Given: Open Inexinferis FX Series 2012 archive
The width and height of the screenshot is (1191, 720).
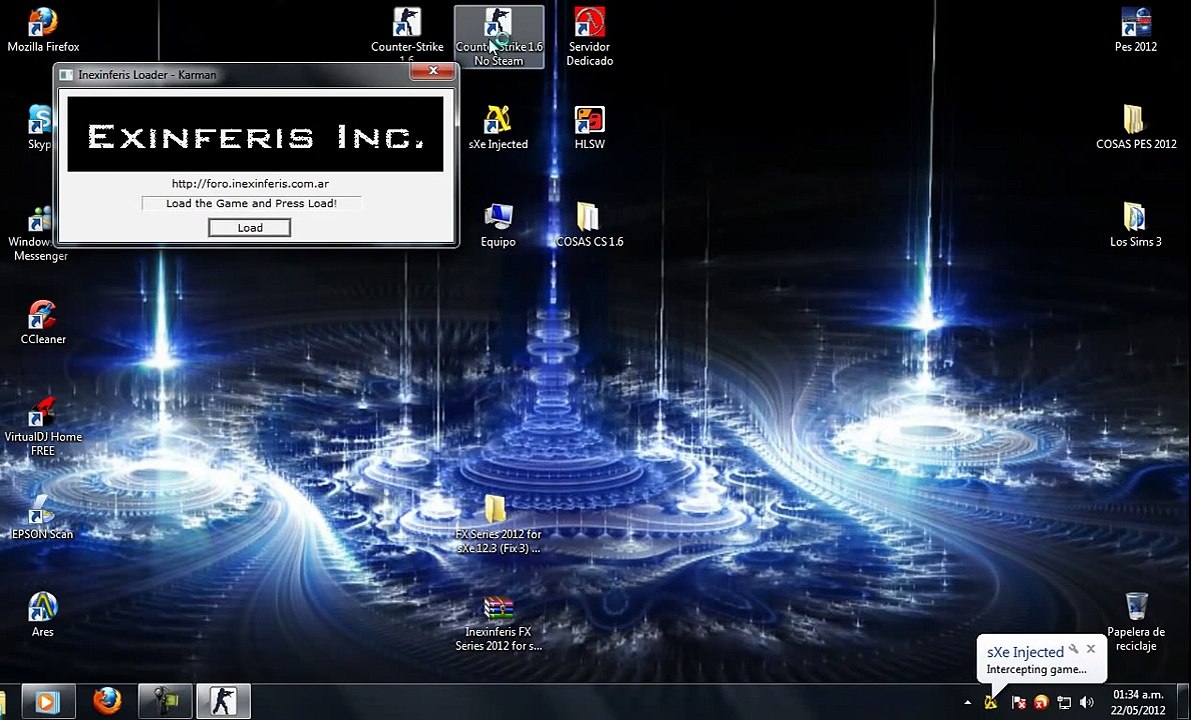Looking at the screenshot, I should [x=498, y=623].
